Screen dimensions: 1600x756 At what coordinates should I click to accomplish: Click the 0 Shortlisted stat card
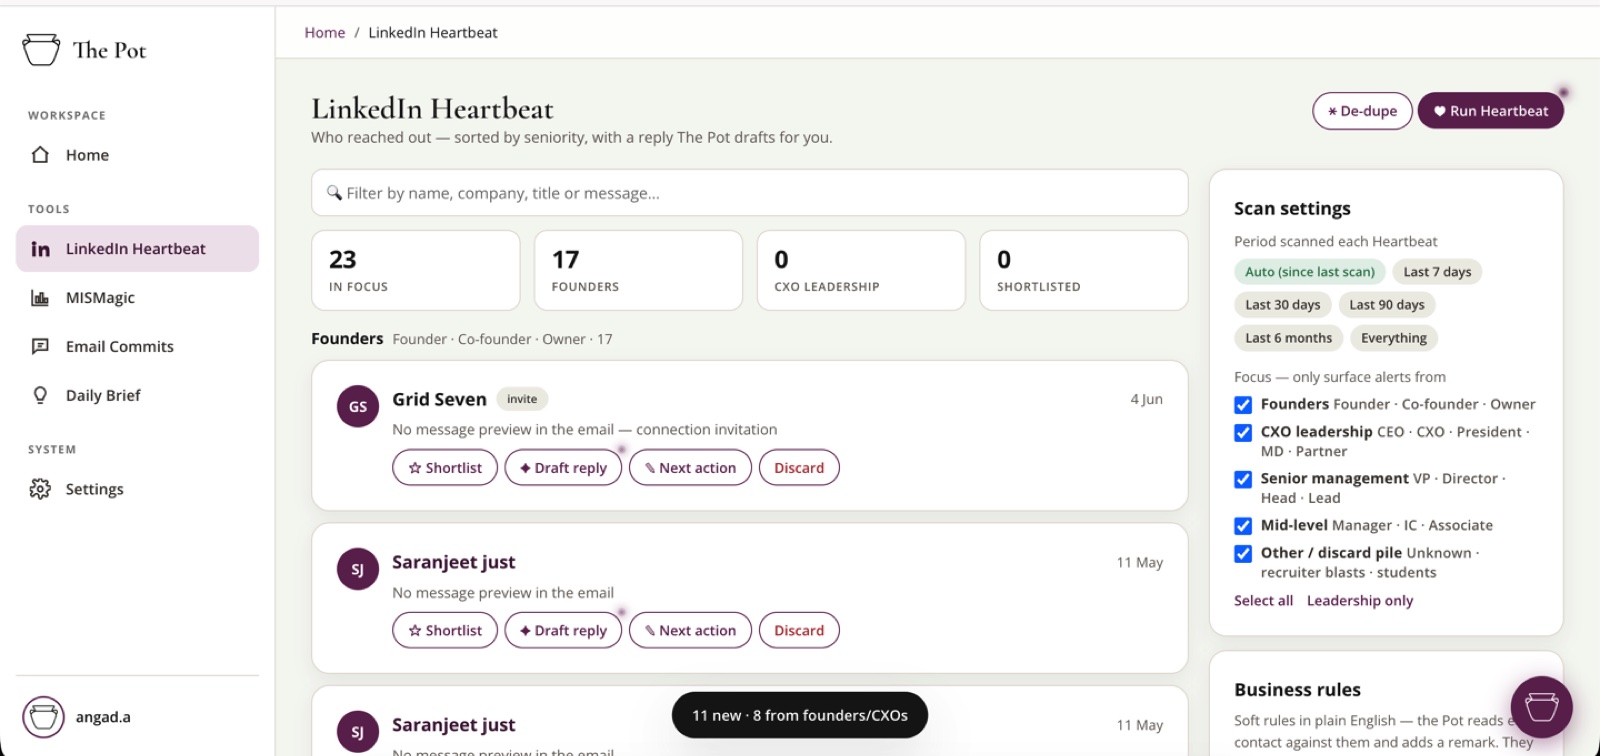[1084, 271]
